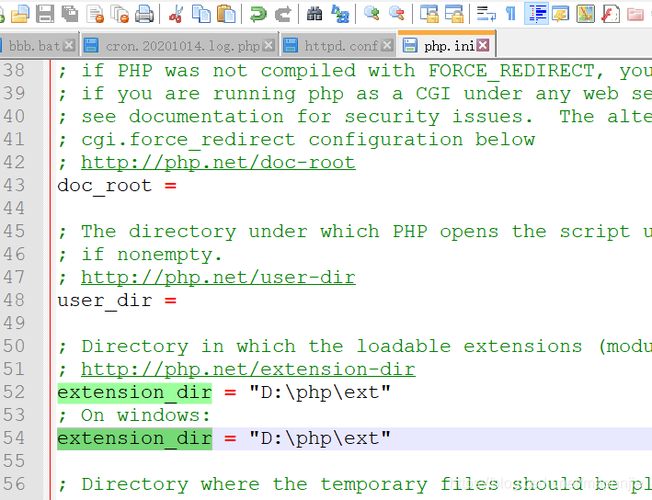Click "D:\php\ext" value on line 54
Image resolution: width=652 pixels, height=500 pixels.
click(320, 438)
